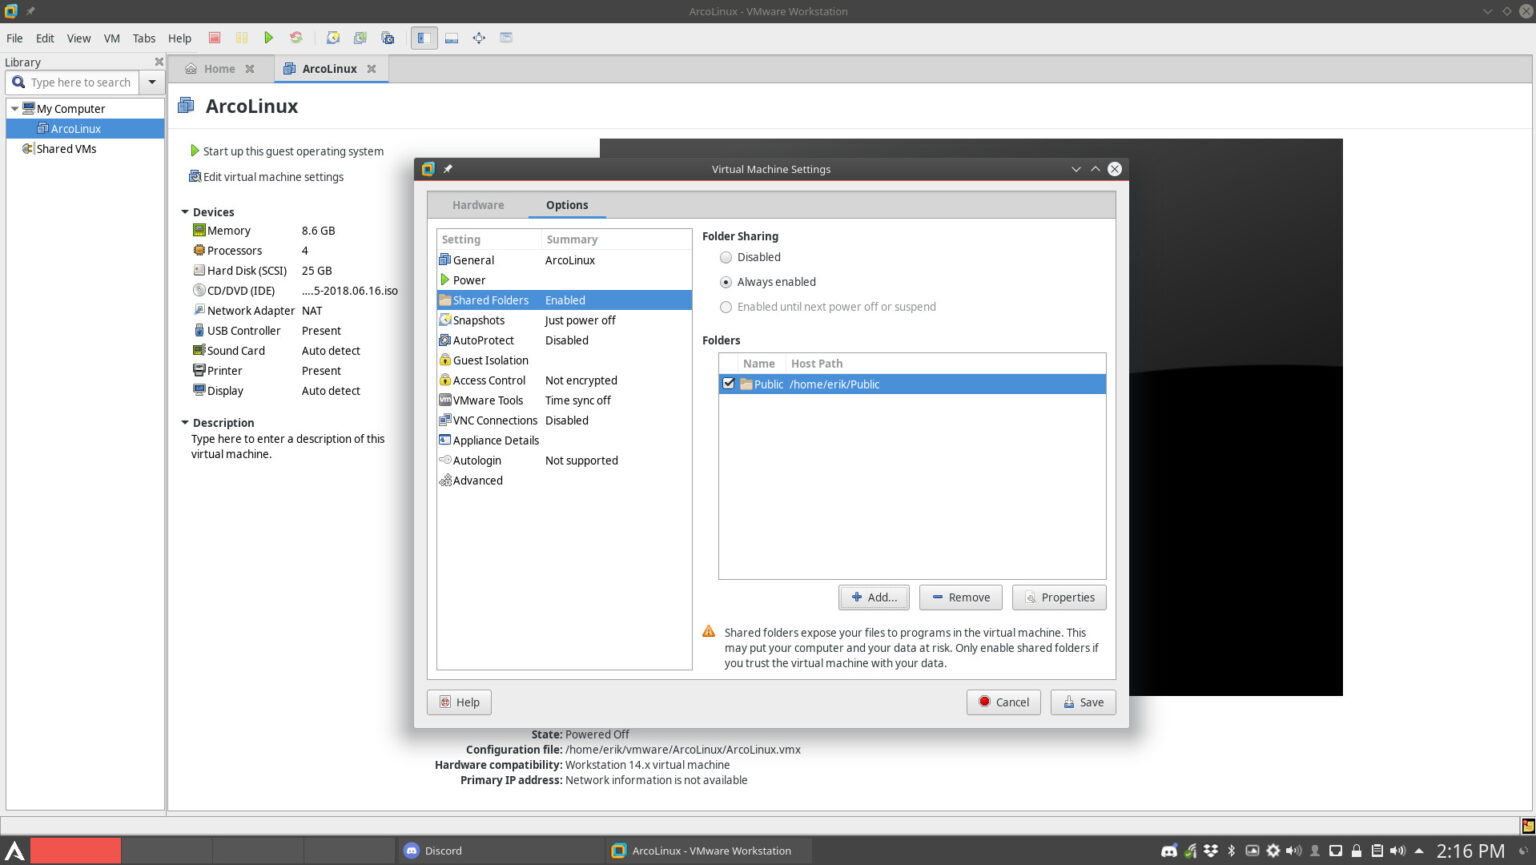Switch to the Hardware tab
The image size is (1536, 865).
(478, 204)
